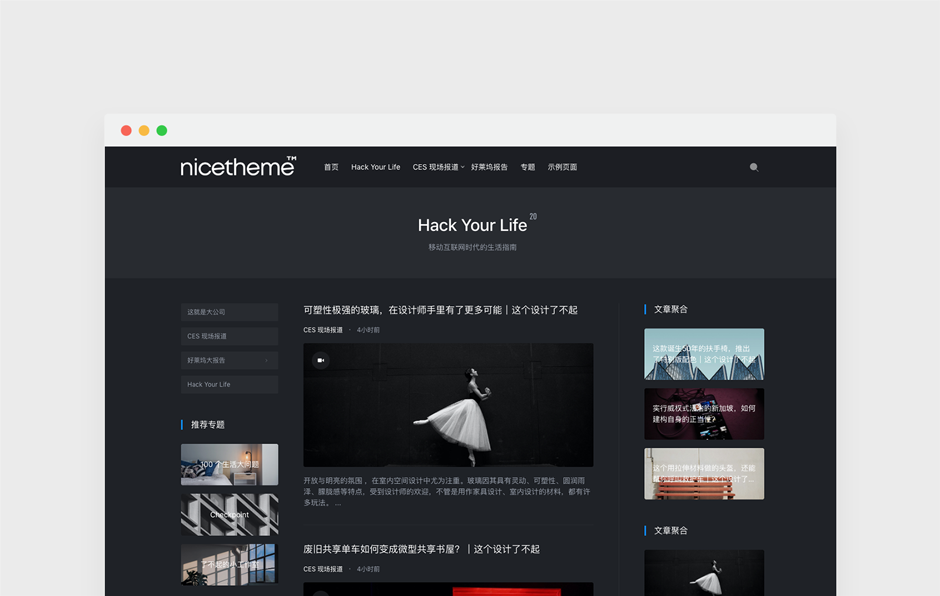Click the video camera icon on the ballet photo
Screen dimensions: 940x596
point(320,359)
